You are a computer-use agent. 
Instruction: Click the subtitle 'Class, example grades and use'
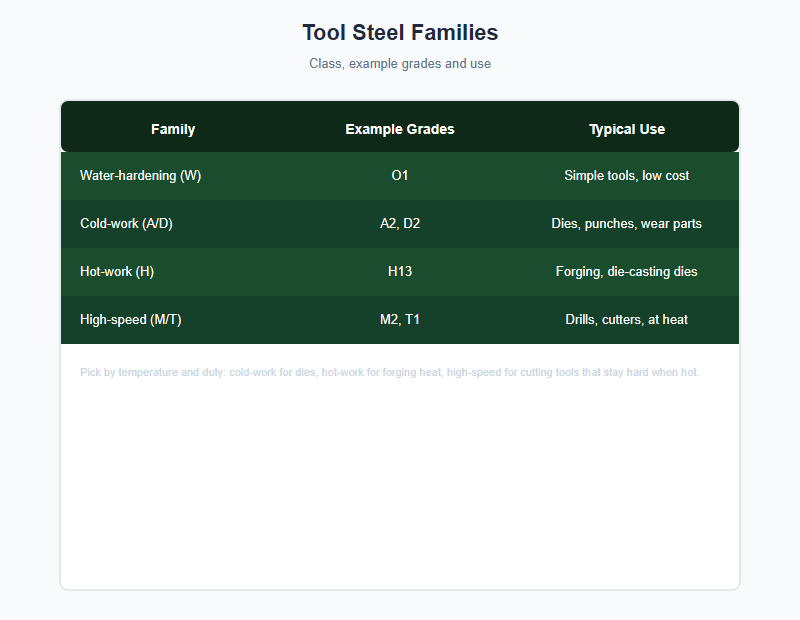(x=400, y=64)
